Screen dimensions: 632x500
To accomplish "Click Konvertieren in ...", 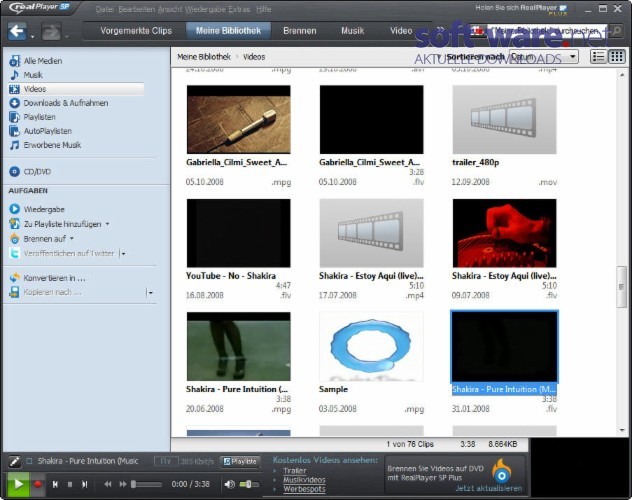I will point(54,278).
